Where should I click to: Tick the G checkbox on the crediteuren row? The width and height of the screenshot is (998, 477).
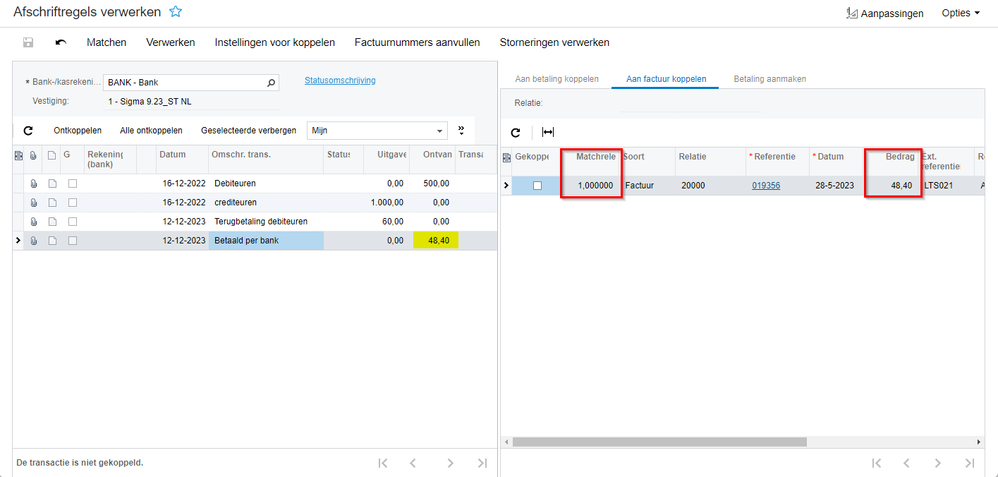(x=72, y=203)
